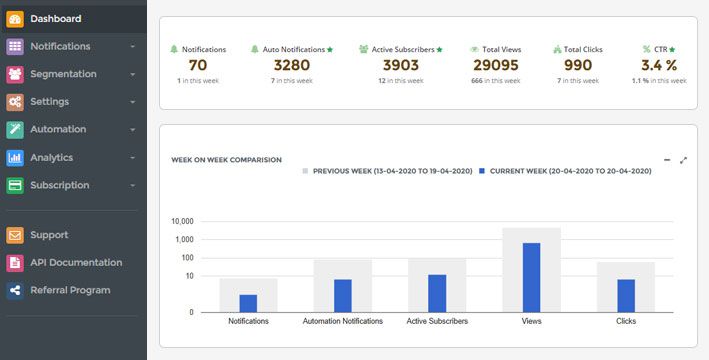Click the Notifications grid icon in sidebar
Screen dimensions: 709x360
click(15, 47)
